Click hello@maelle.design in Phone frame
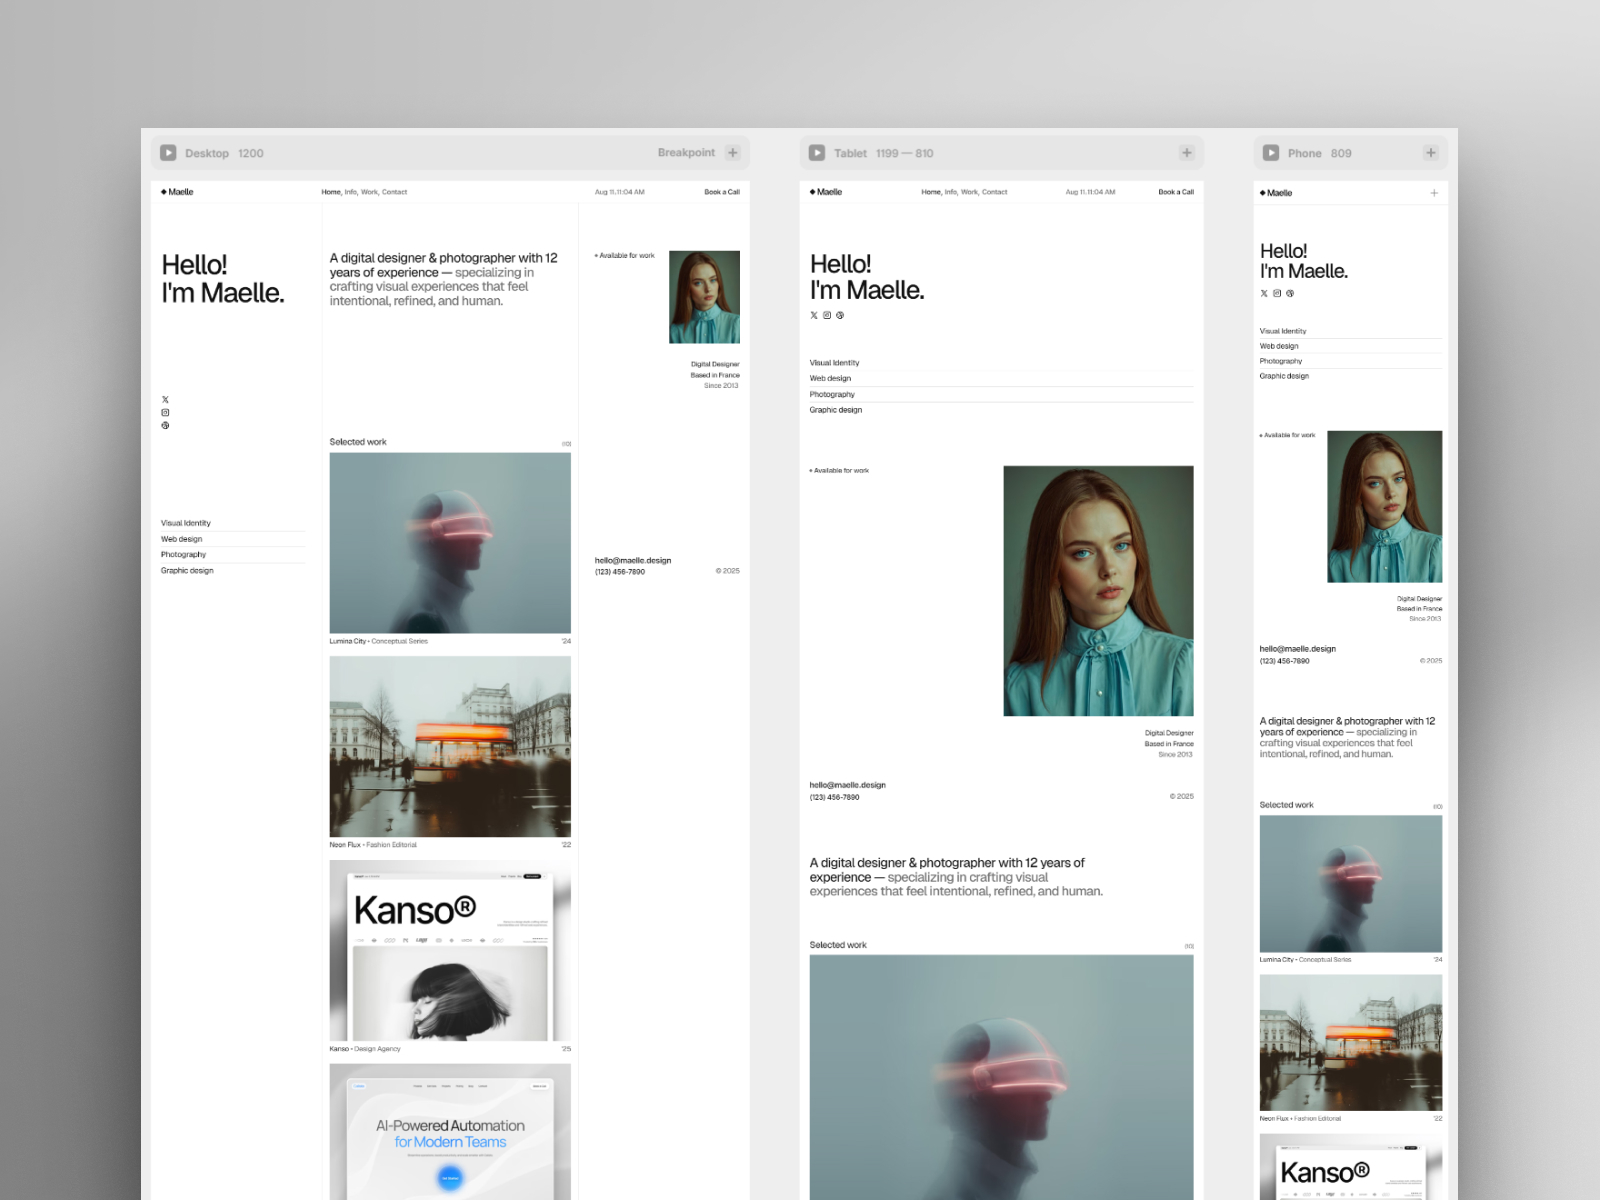The height and width of the screenshot is (1200, 1600). pyautogui.click(x=1298, y=649)
